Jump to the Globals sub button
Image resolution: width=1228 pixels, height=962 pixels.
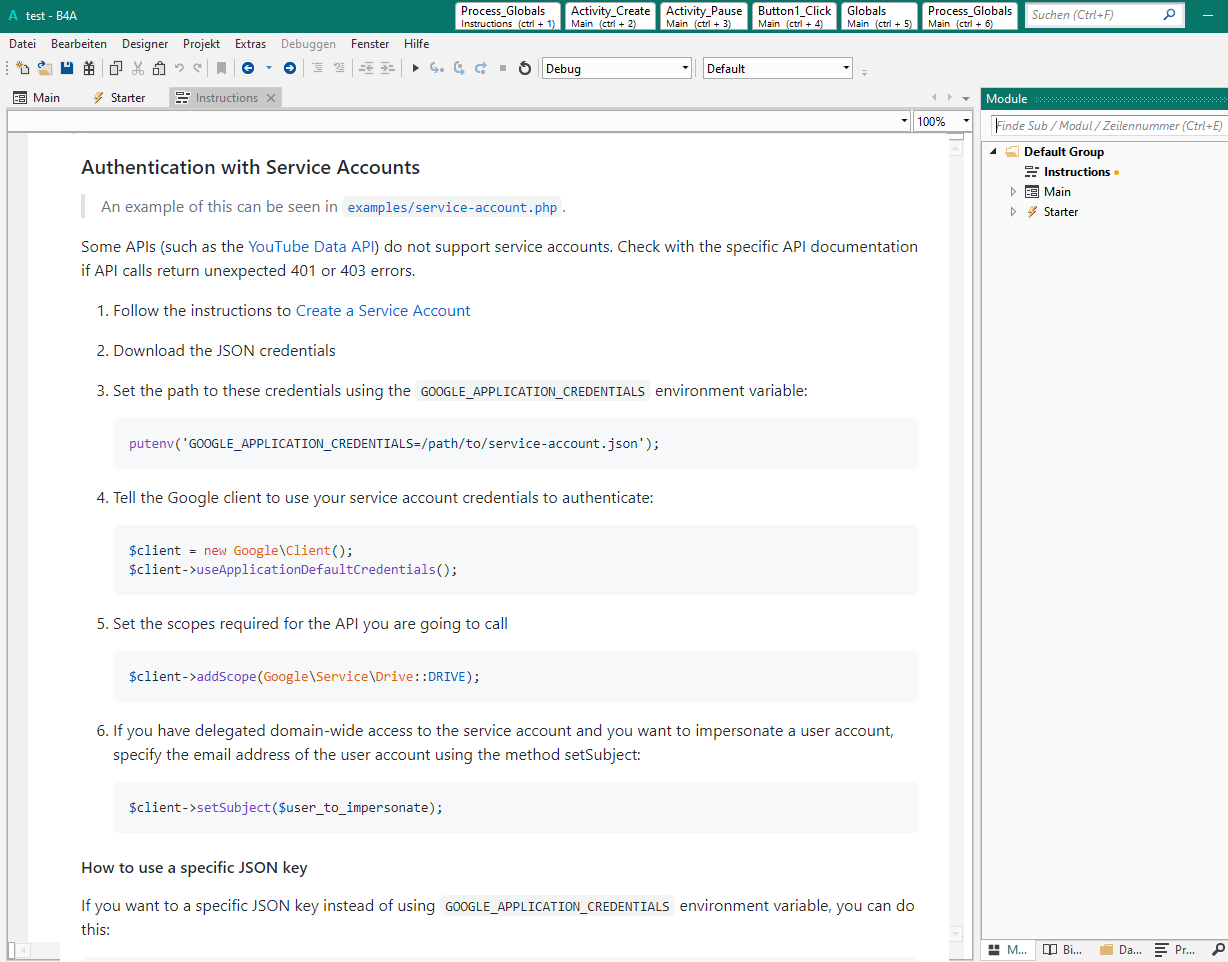879,16
